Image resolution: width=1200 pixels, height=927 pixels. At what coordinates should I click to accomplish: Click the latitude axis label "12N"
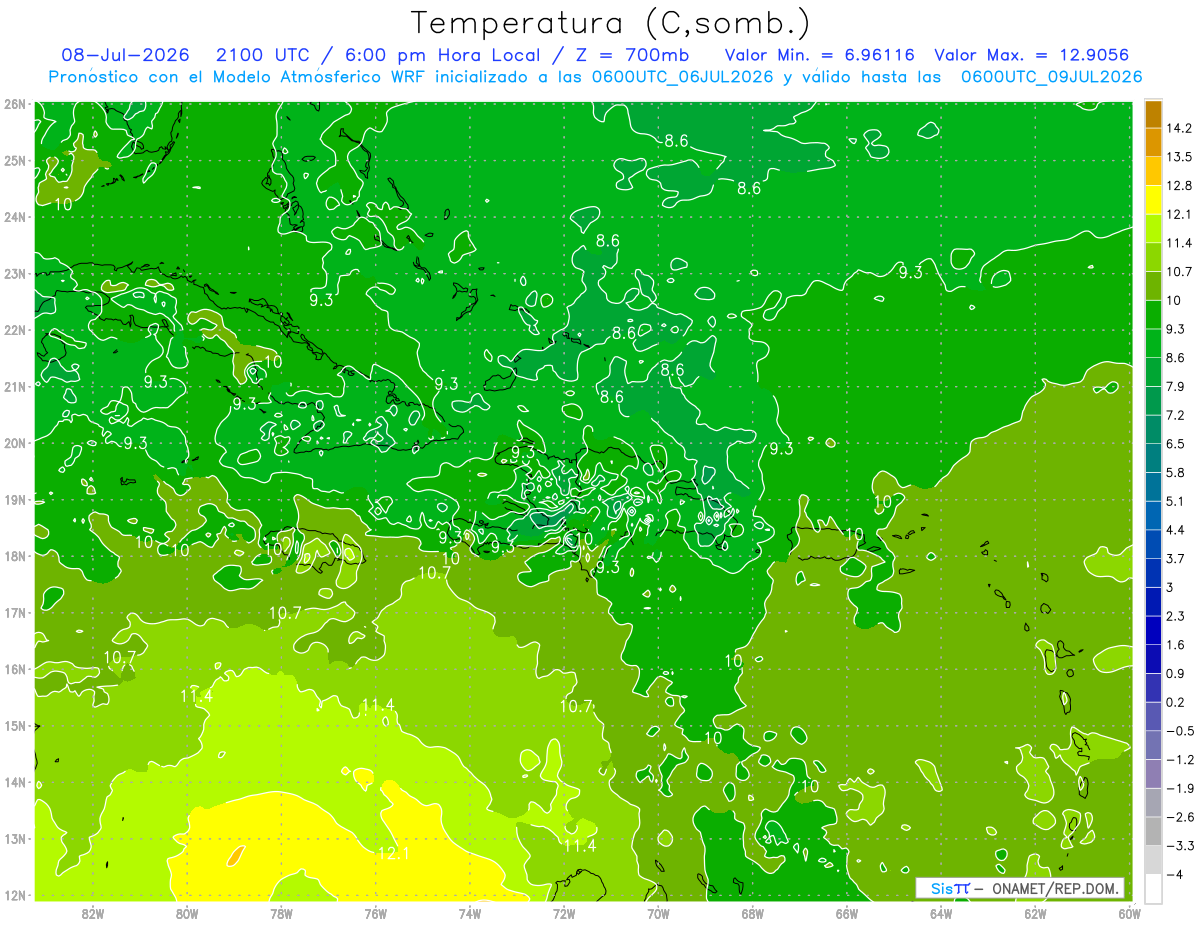(x=14, y=895)
